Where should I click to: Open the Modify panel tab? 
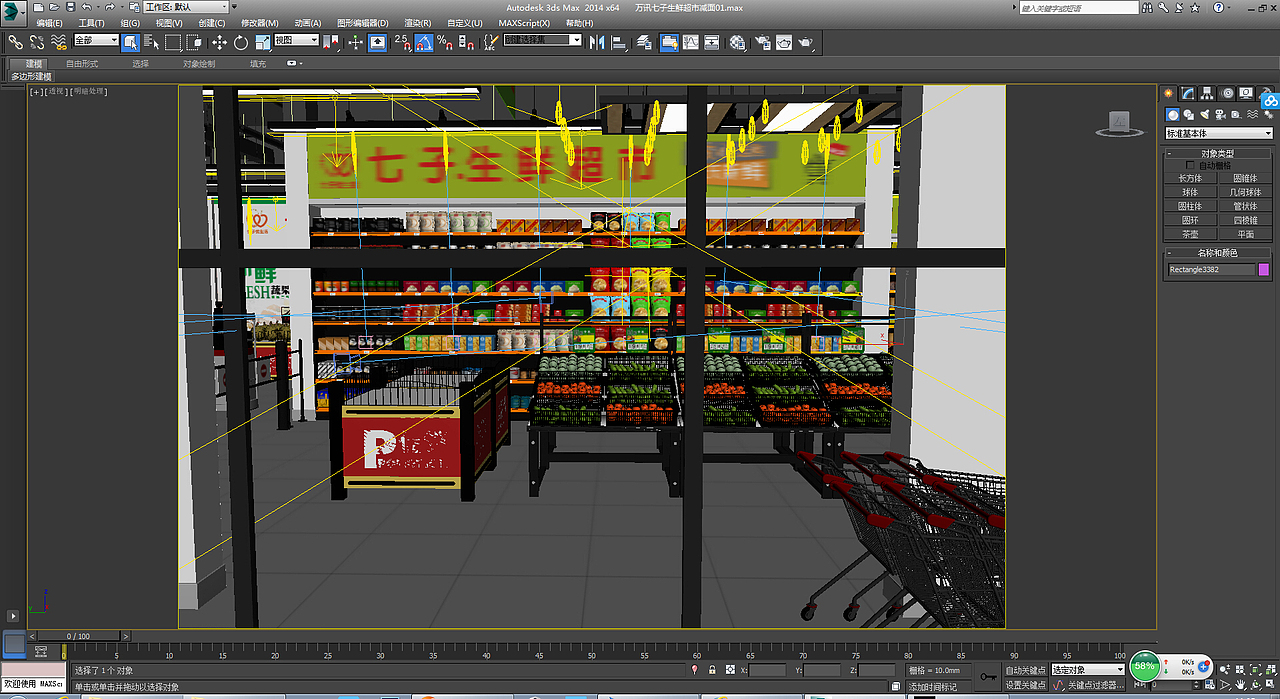pos(1188,93)
